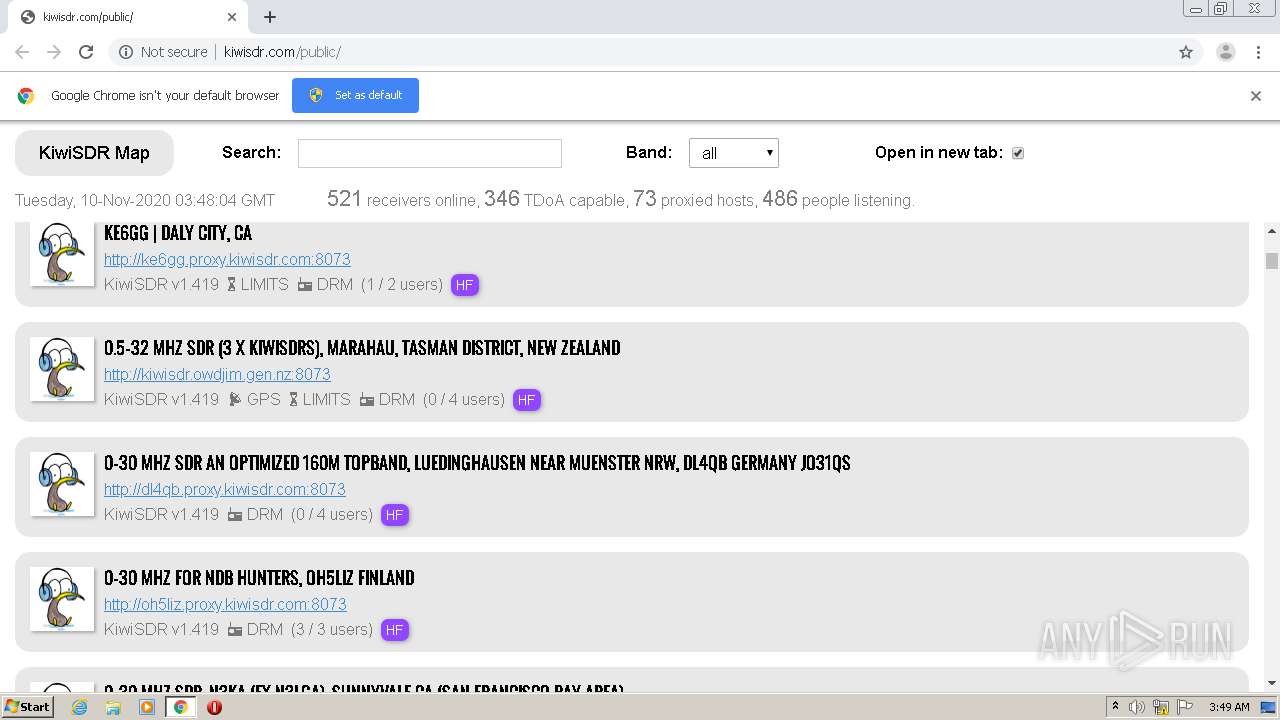This screenshot has height=720, width=1280.
Task: Reload the kiwisdr.com page
Action: pos(86,52)
